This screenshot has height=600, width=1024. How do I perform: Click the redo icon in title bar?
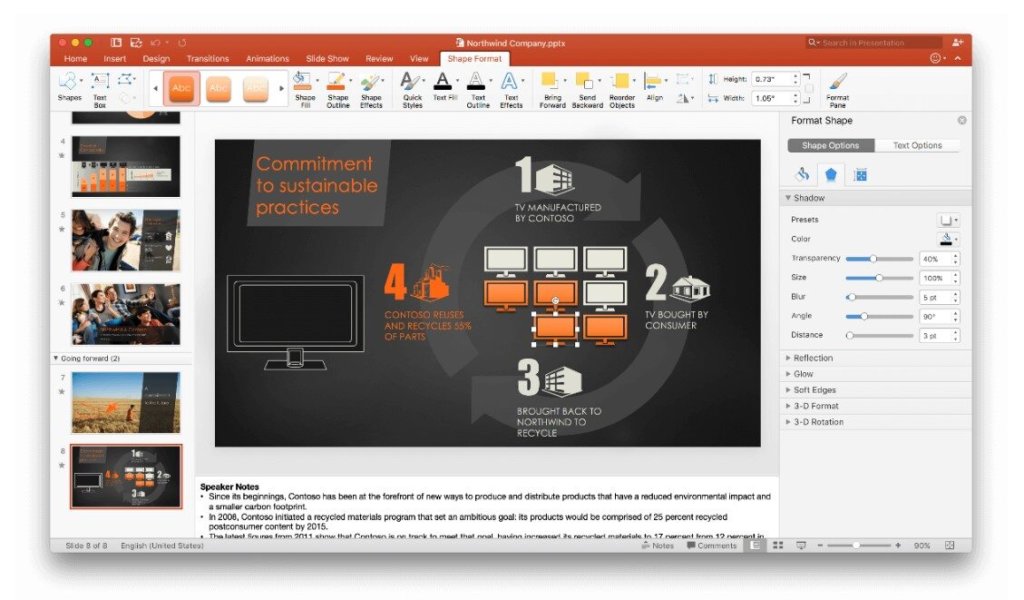coord(182,42)
